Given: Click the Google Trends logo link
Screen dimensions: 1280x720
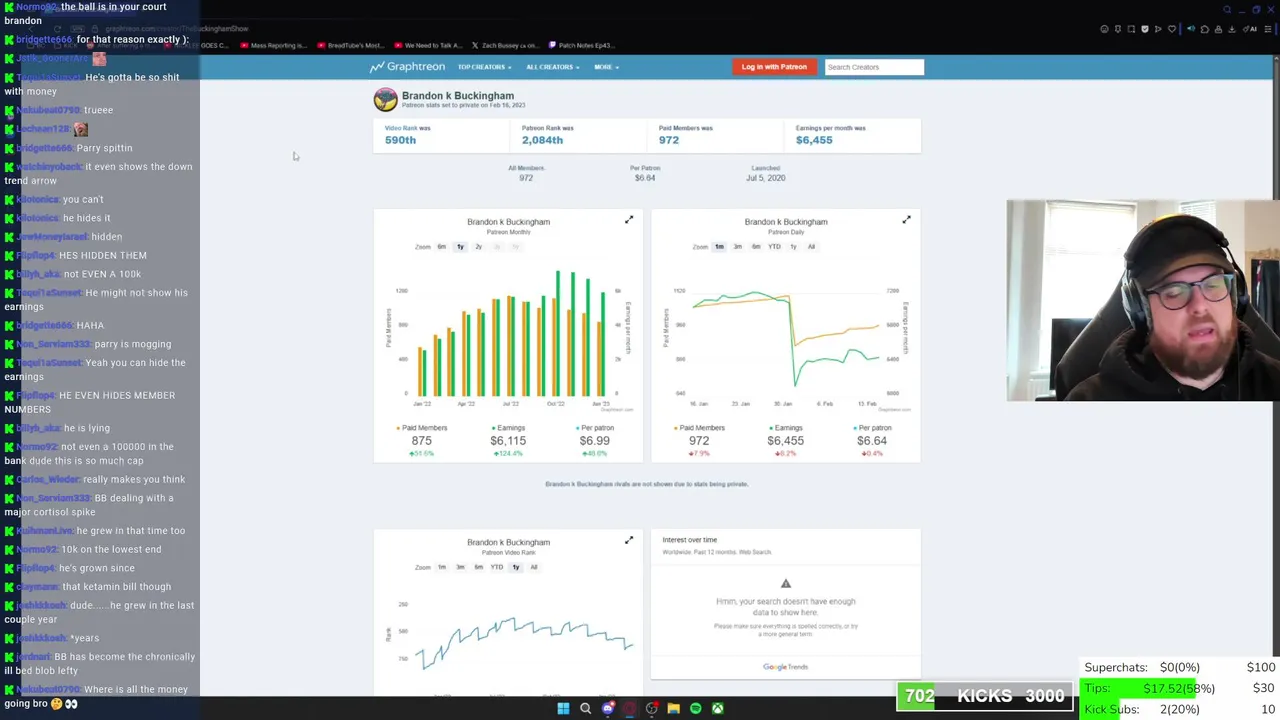Looking at the screenshot, I should (x=785, y=667).
